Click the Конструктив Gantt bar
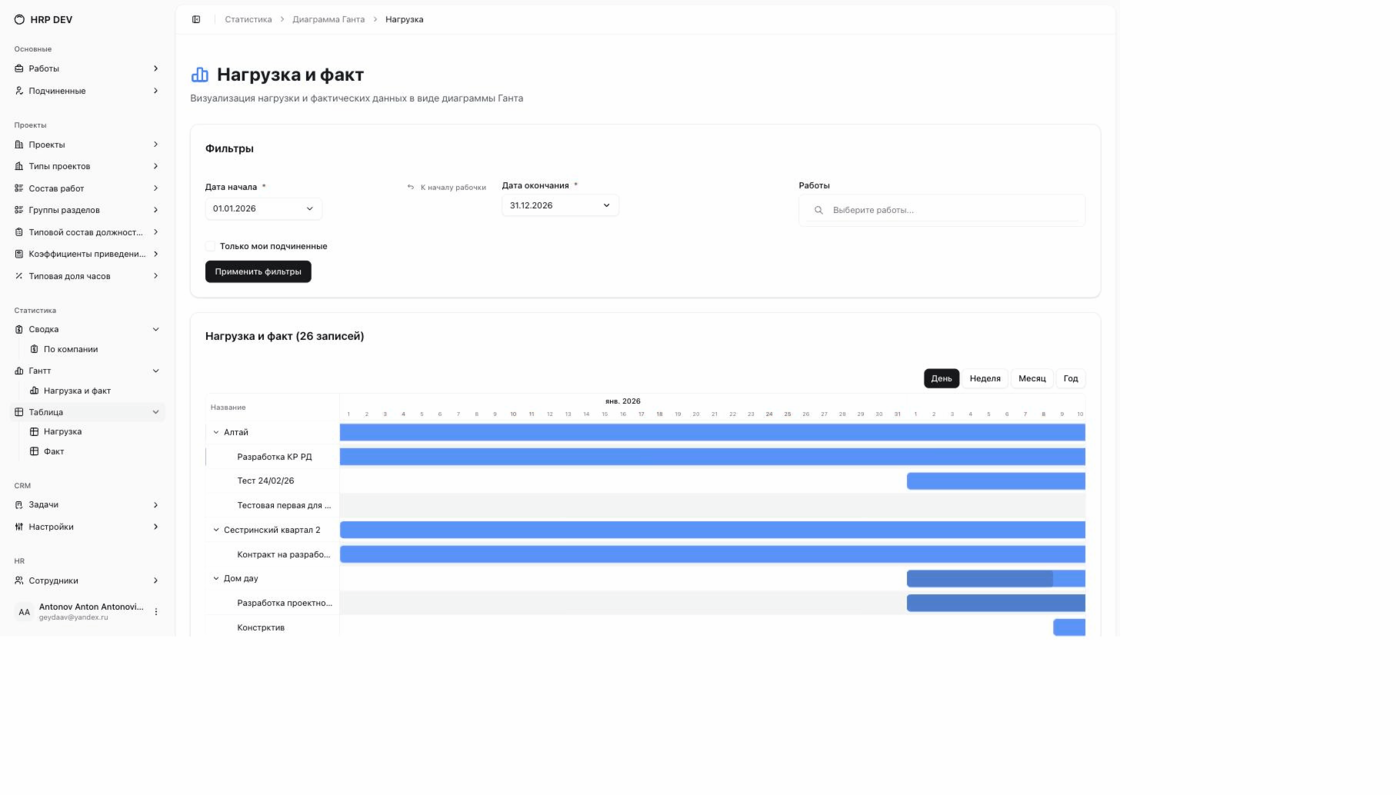The image size is (1400, 795). [1069, 628]
